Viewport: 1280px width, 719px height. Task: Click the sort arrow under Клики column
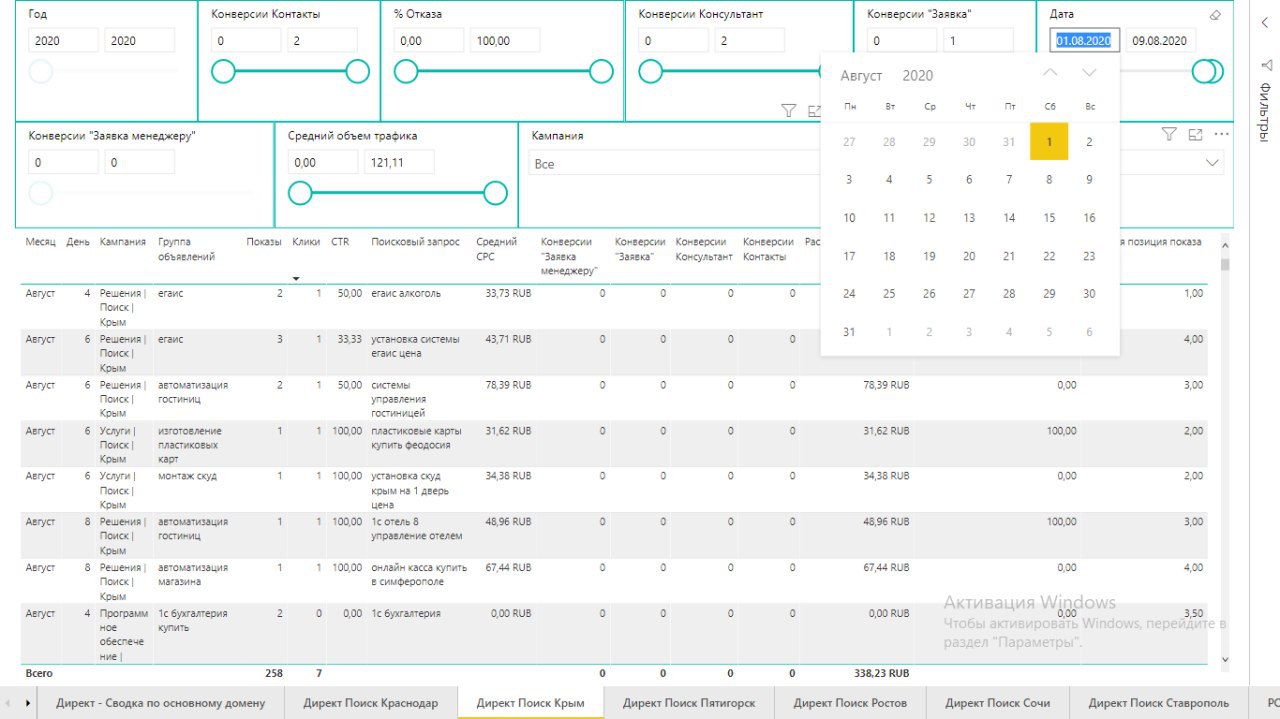click(296, 278)
